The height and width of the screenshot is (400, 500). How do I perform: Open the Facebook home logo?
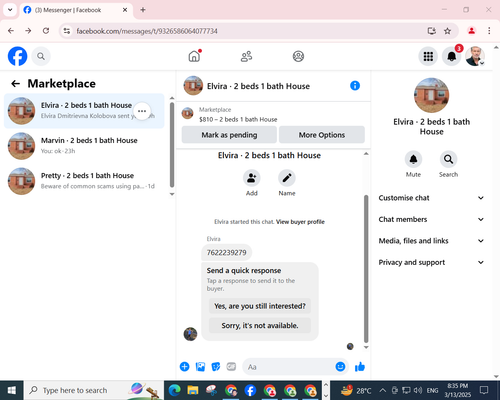pyautogui.click(x=17, y=56)
